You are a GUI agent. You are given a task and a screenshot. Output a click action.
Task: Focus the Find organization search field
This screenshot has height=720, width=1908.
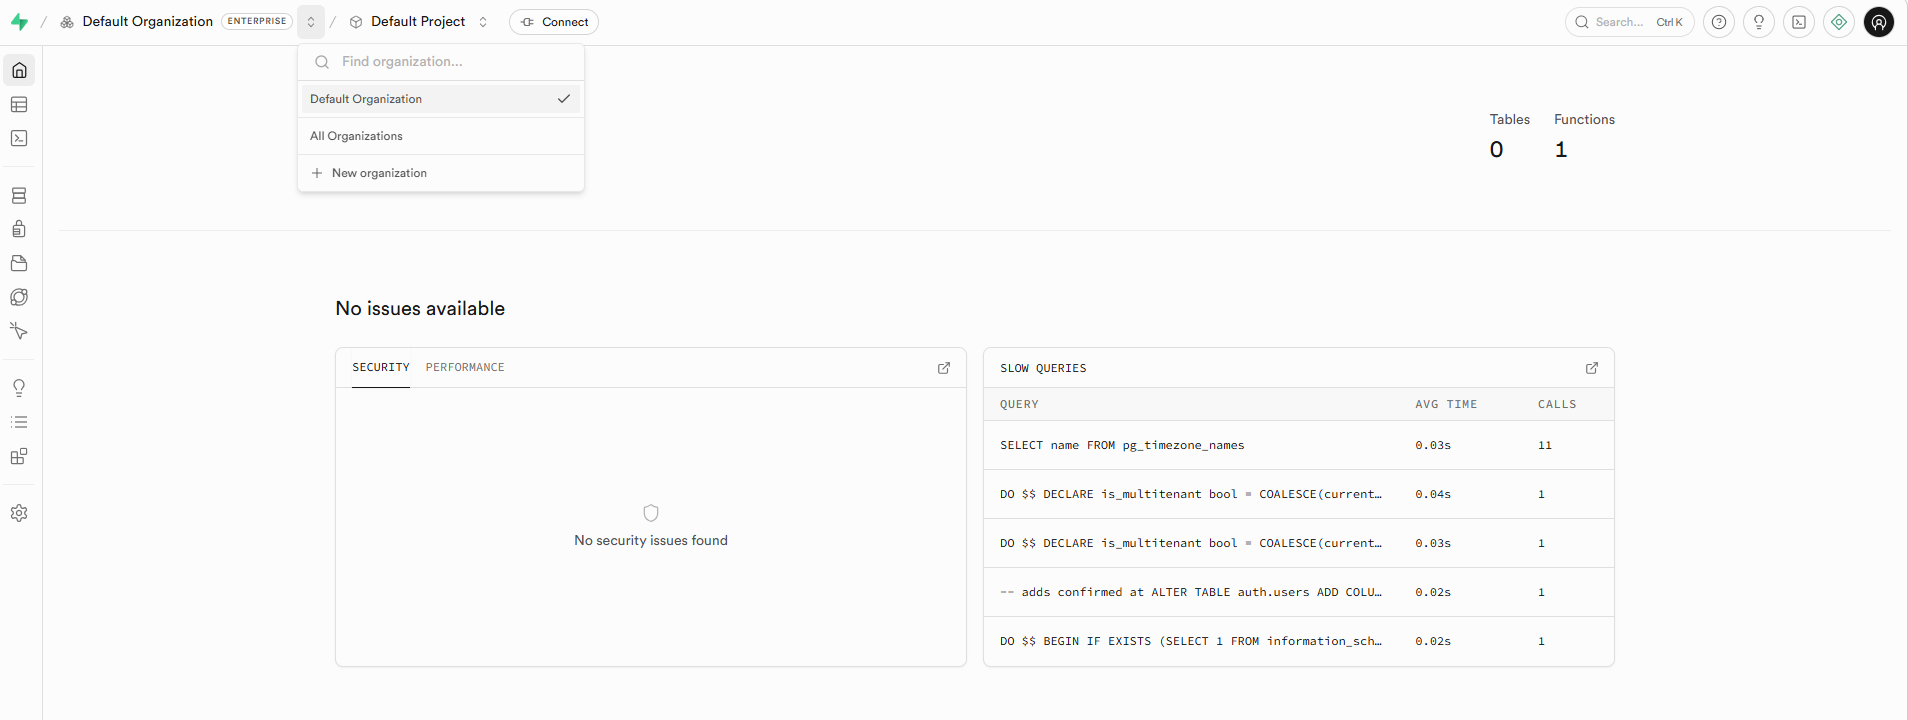point(441,62)
